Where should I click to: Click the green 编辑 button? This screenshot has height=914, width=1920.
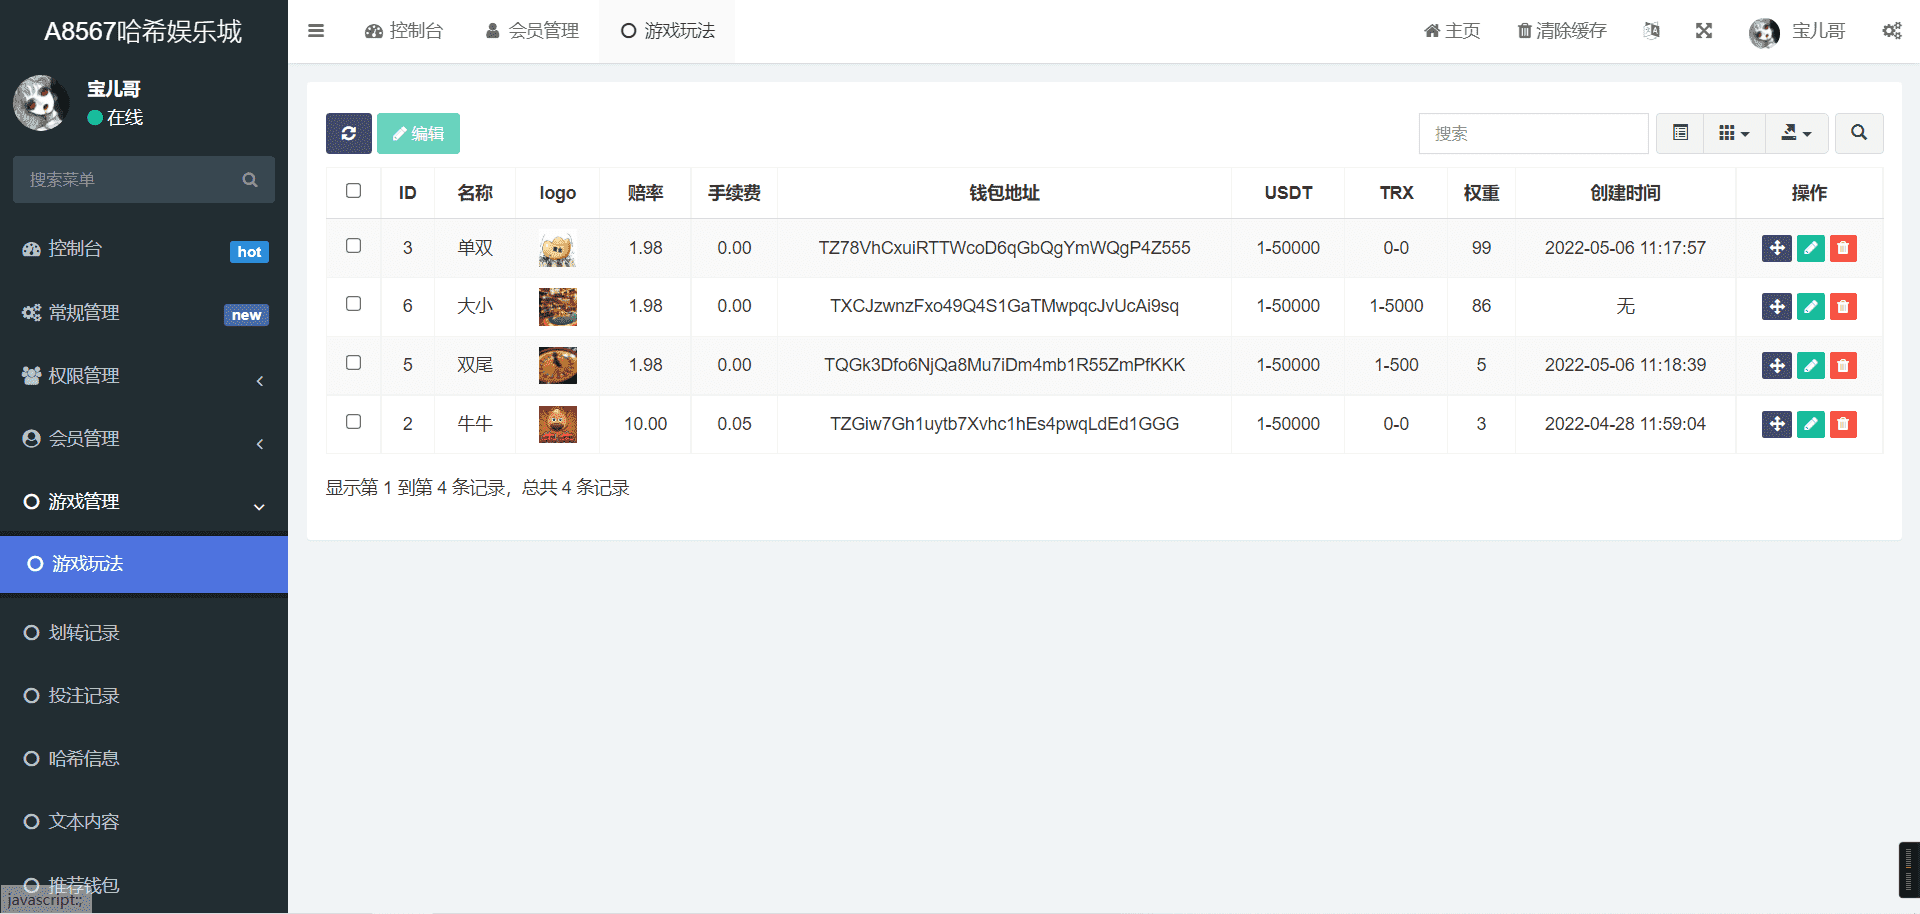418,133
